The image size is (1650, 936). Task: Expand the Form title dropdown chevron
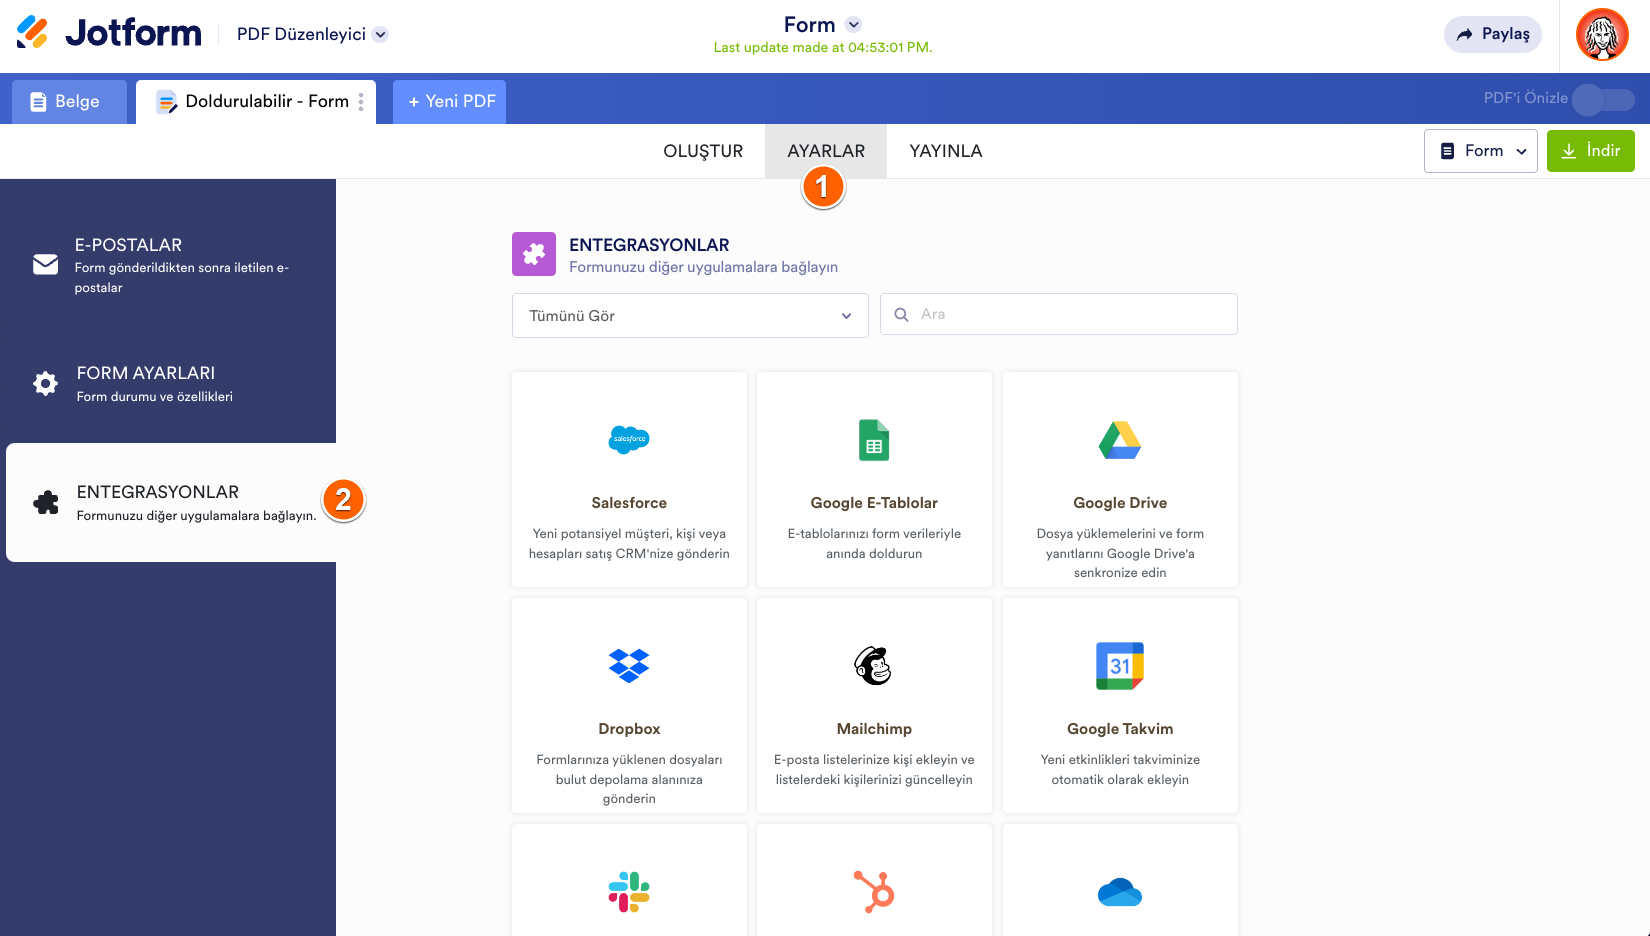click(x=853, y=25)
